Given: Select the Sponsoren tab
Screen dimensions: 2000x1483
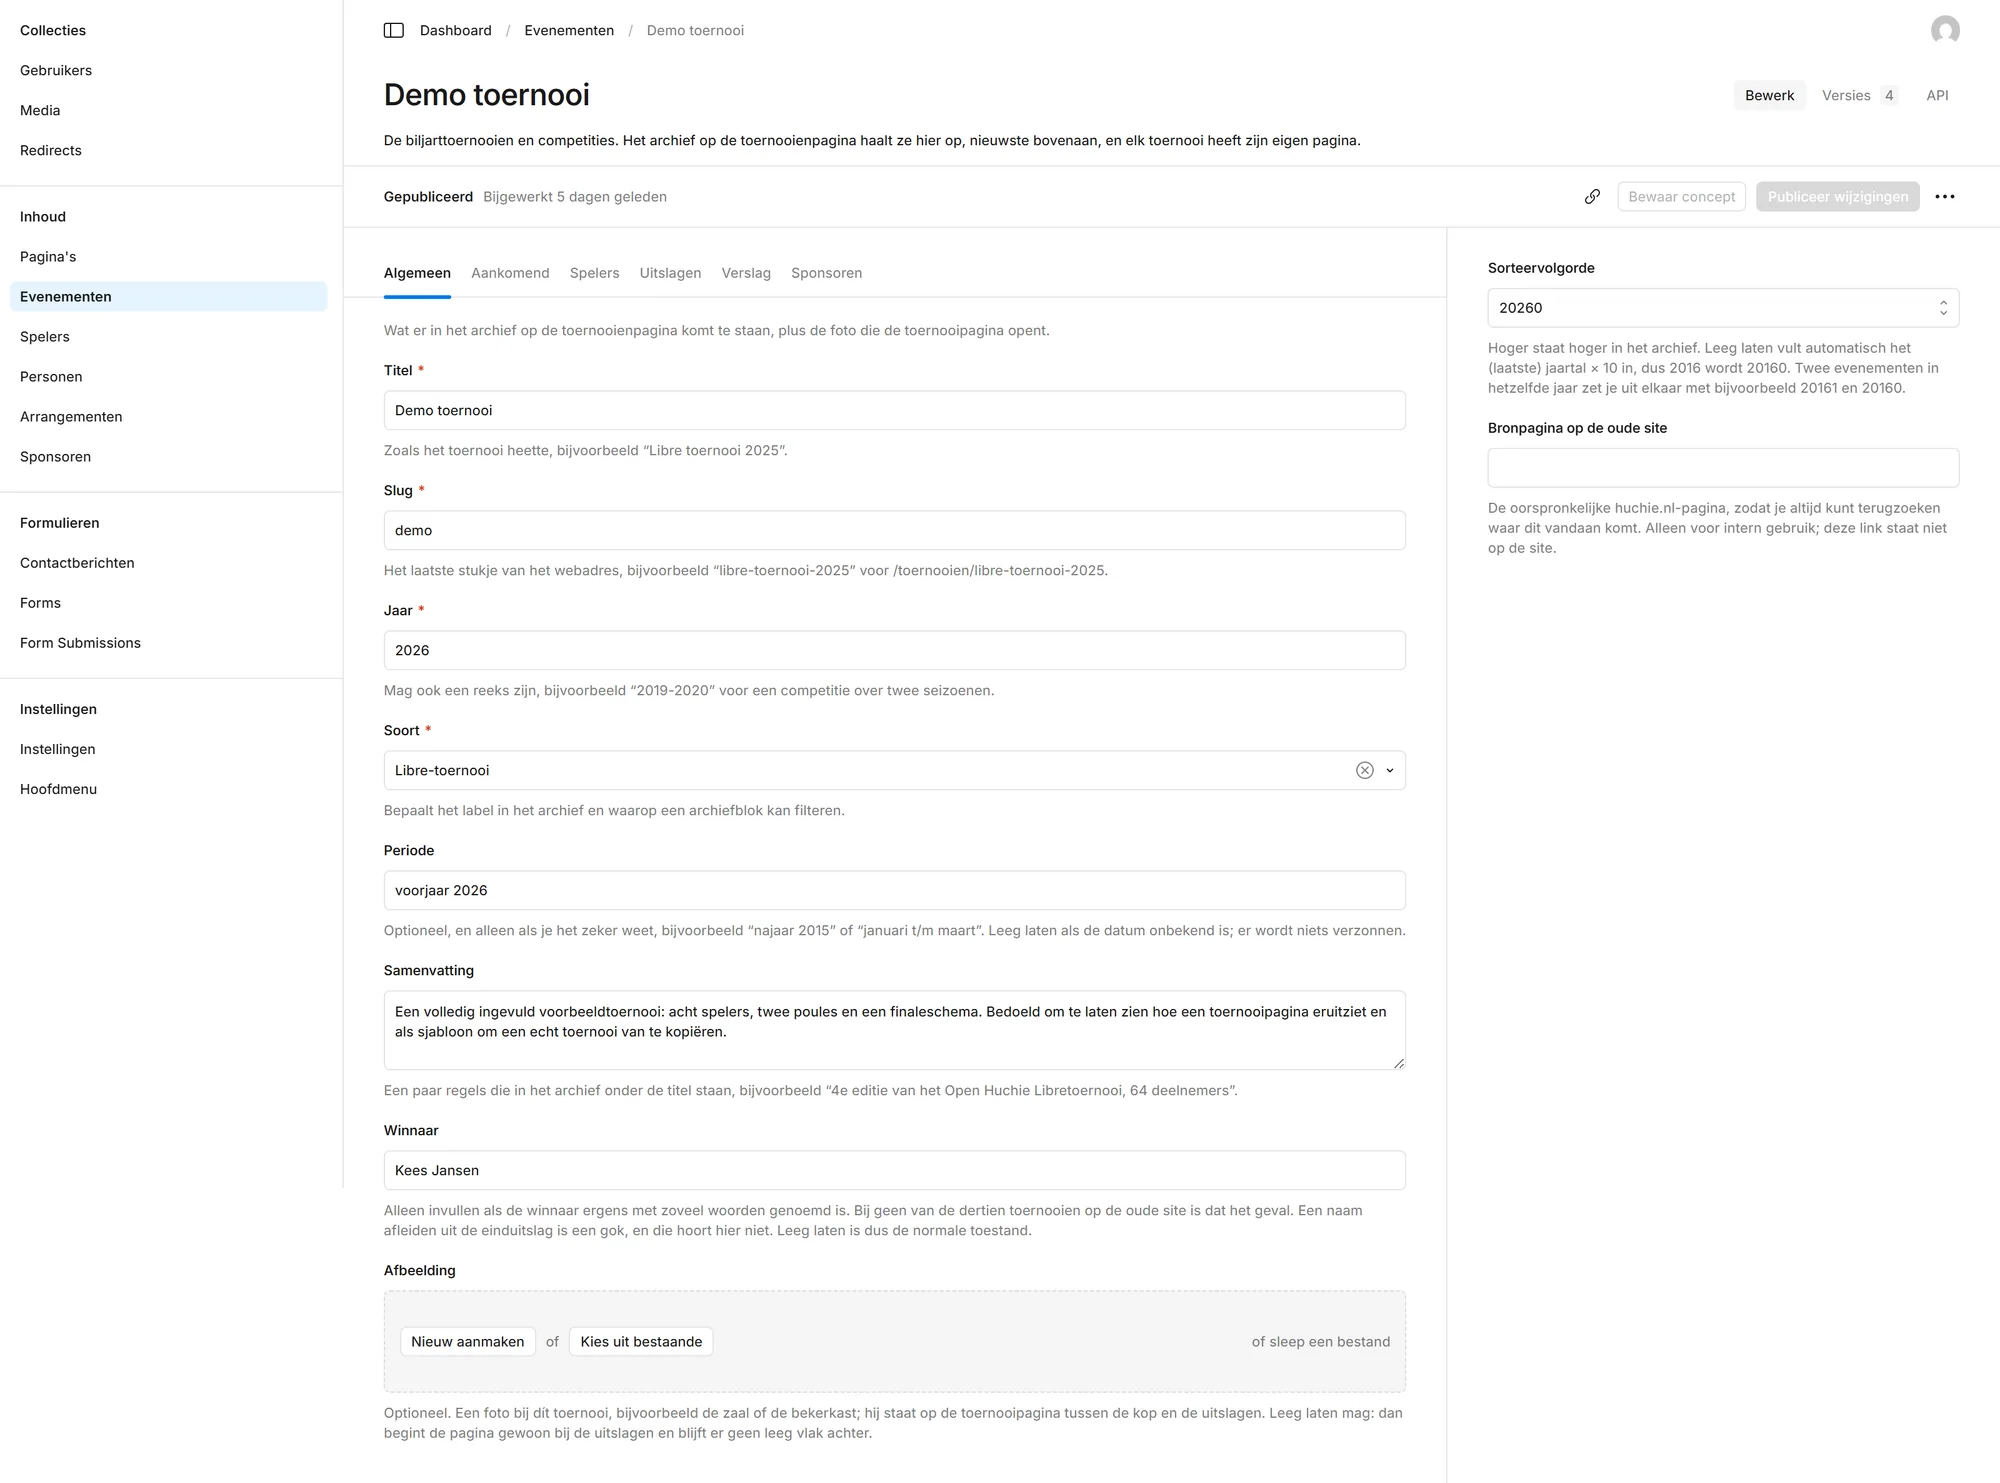Looking at the screenshot, I should coord(826,273).
